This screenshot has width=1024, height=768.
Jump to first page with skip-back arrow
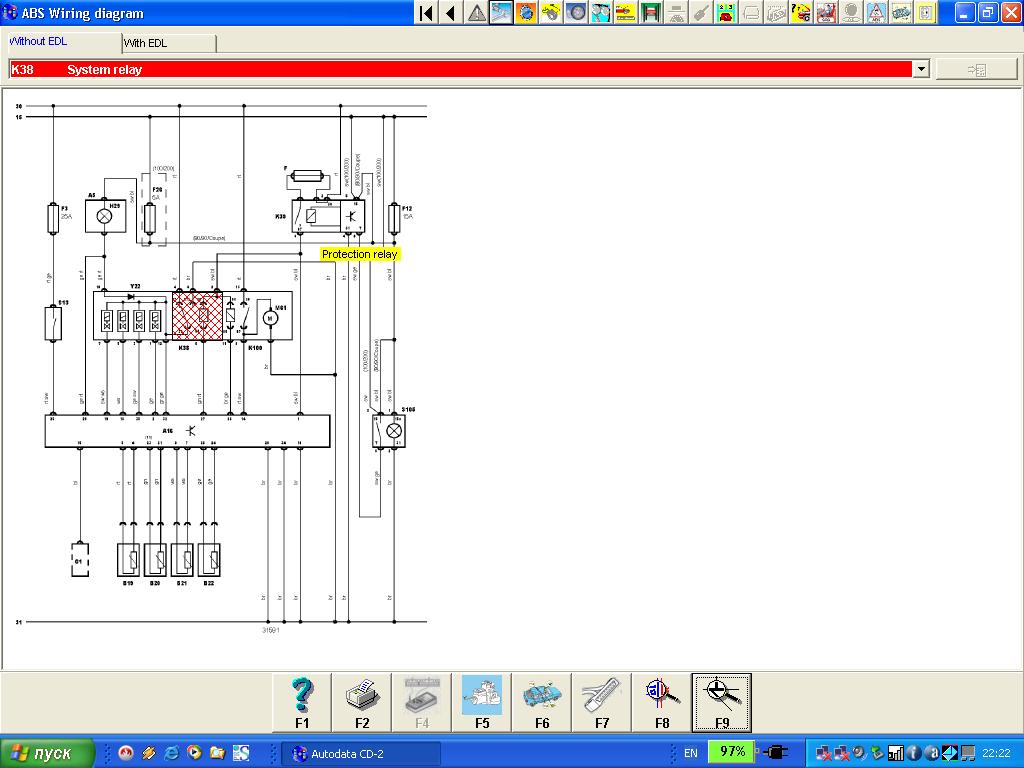pos(427,13)
